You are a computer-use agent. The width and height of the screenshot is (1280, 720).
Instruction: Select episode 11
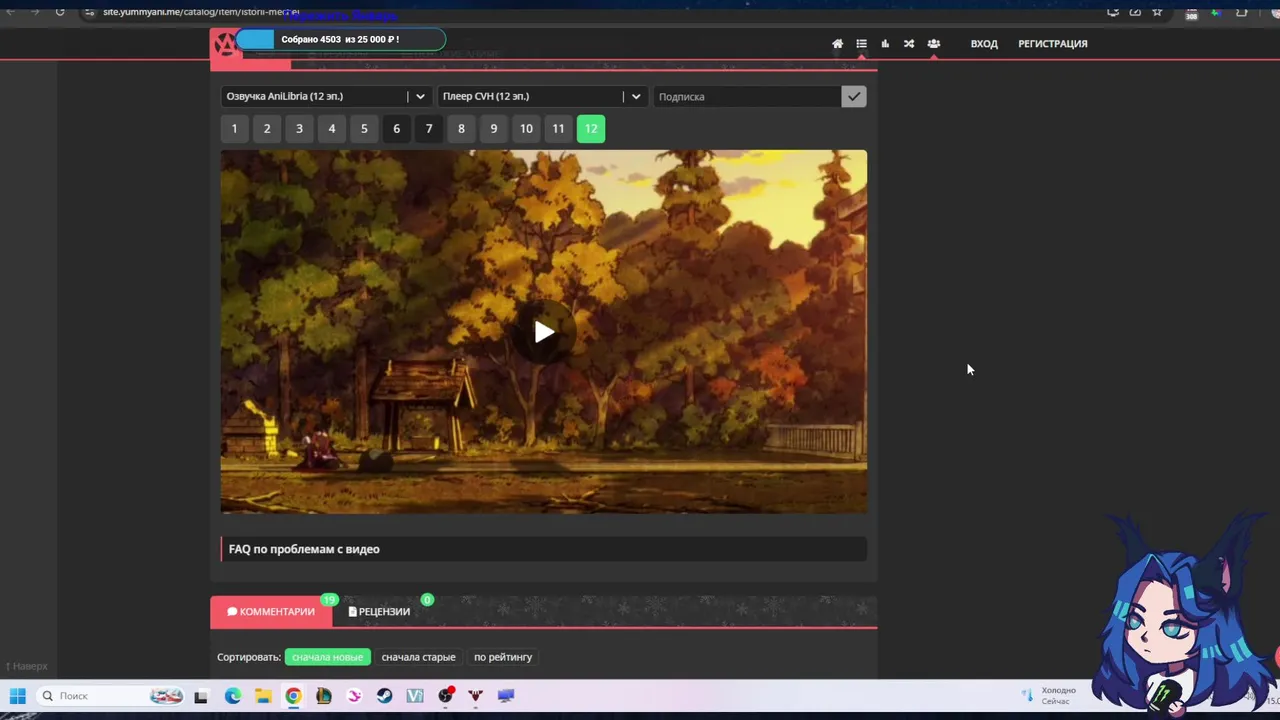pos(558,128)
